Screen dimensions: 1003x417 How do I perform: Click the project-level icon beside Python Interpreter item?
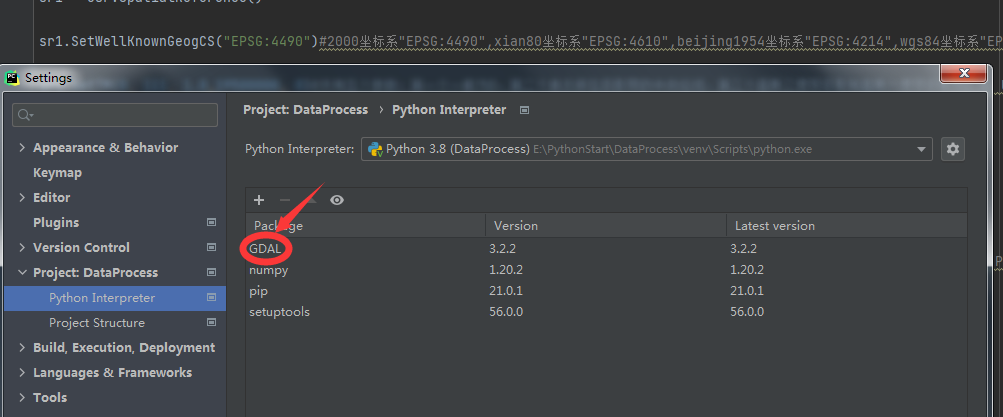(212, 298)
